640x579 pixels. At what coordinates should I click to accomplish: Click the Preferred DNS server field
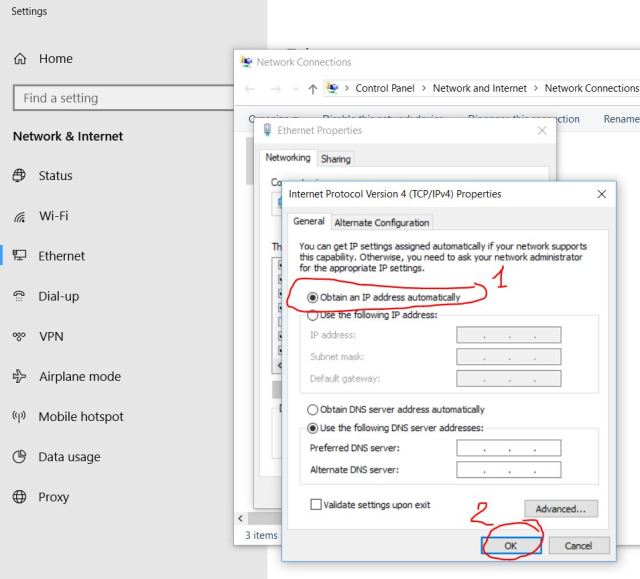click(x=508, y=448)
